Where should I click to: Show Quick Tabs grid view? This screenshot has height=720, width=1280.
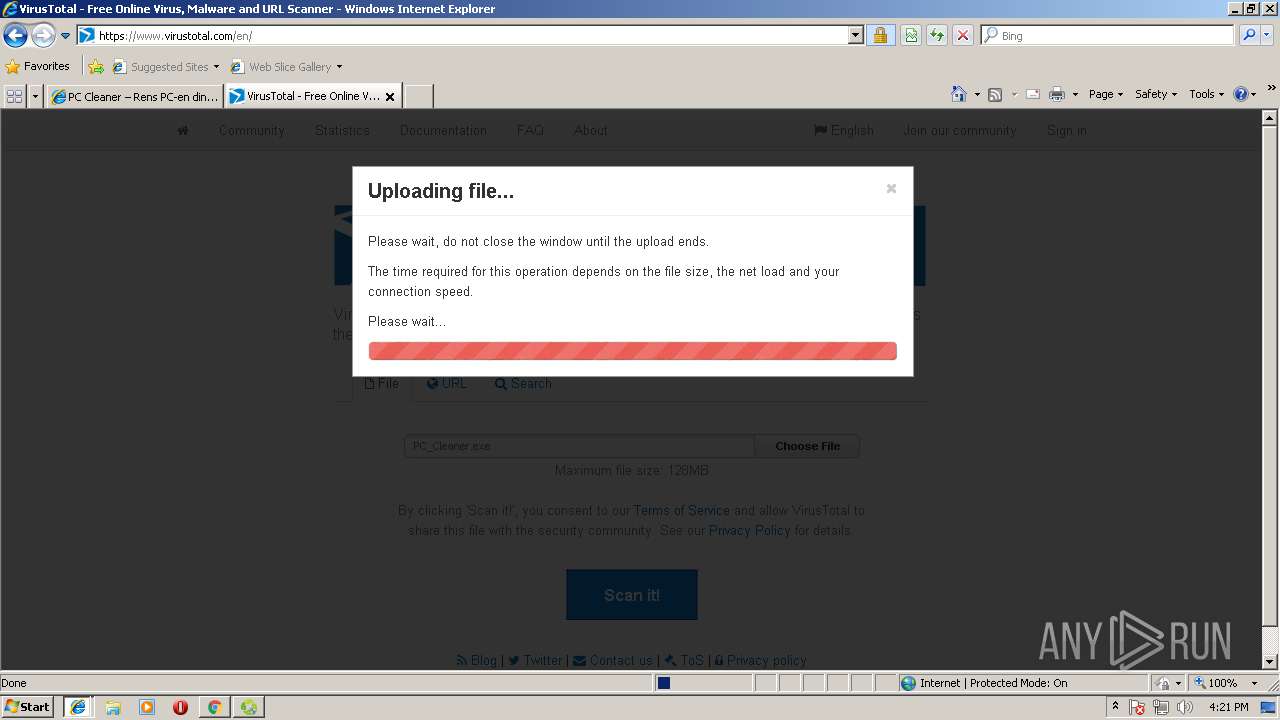pyautogui.click(x=15, y=96)
